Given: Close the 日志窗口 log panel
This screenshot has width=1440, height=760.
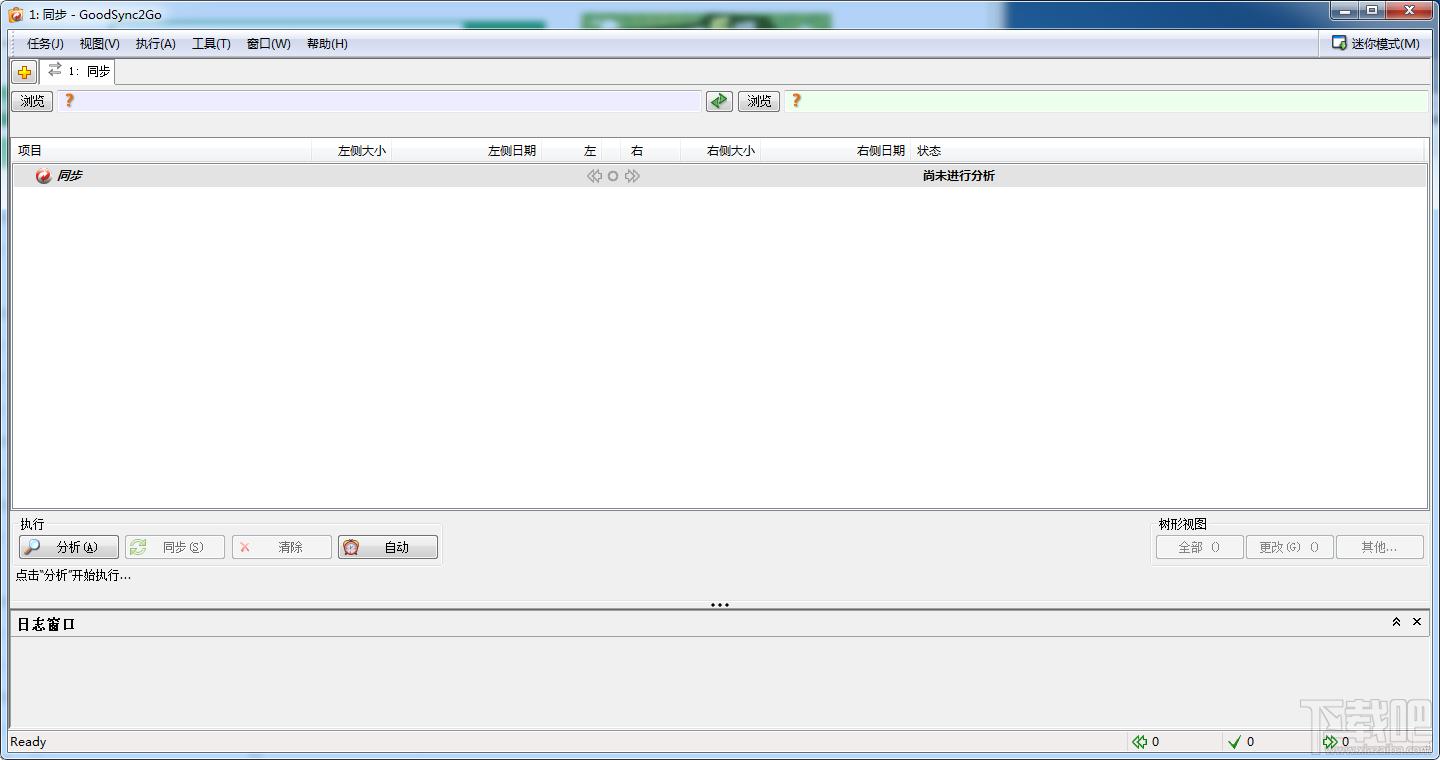Looking at the screenshot, I should tap(1417, 622).
